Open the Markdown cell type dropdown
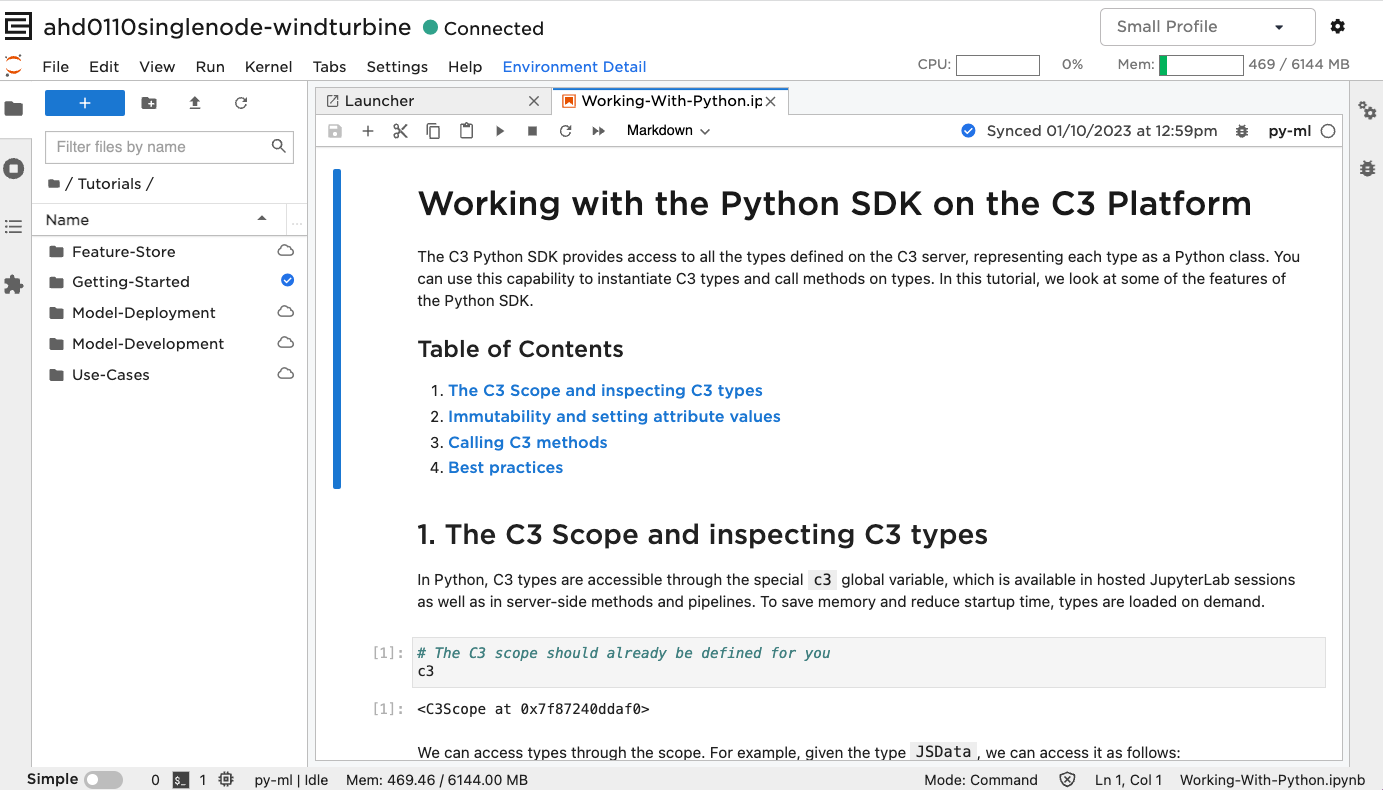Image resolution: width=1383 pixels, height=790 pixels. pyautogui.click(x=668, y=131)
